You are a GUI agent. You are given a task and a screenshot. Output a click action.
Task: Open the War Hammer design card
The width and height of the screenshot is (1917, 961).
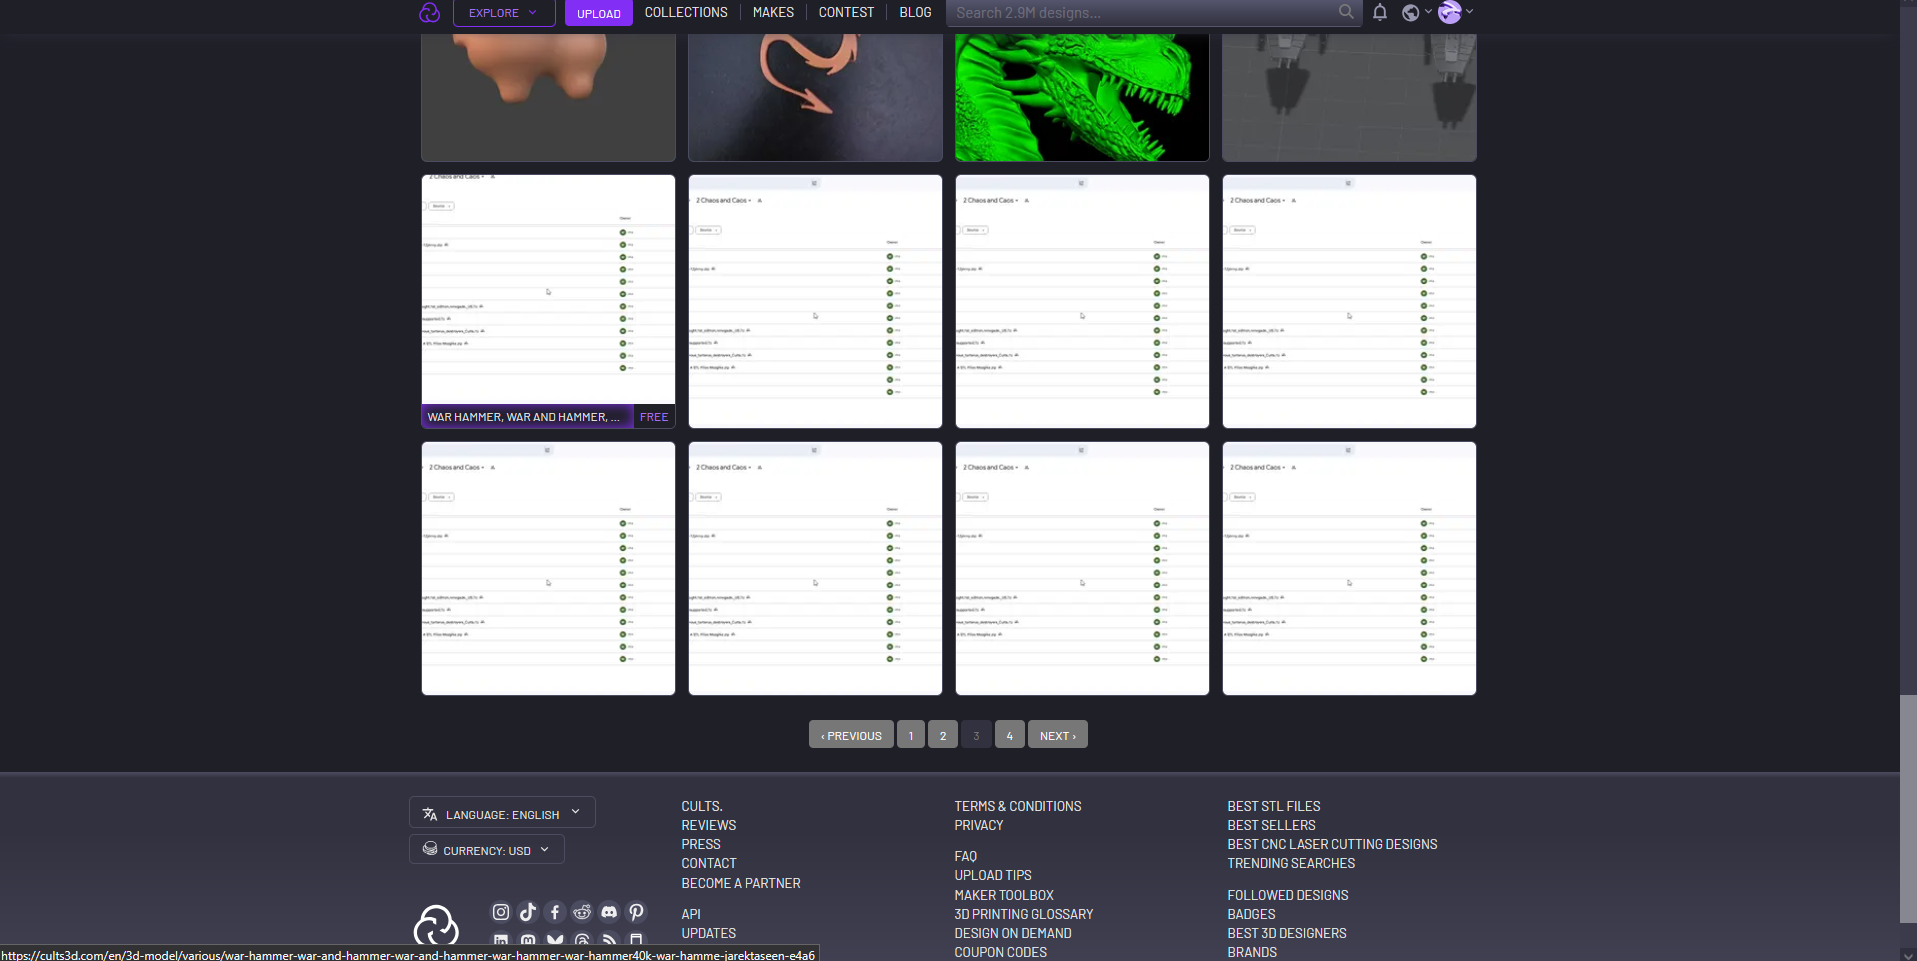[x=548, y=301]
